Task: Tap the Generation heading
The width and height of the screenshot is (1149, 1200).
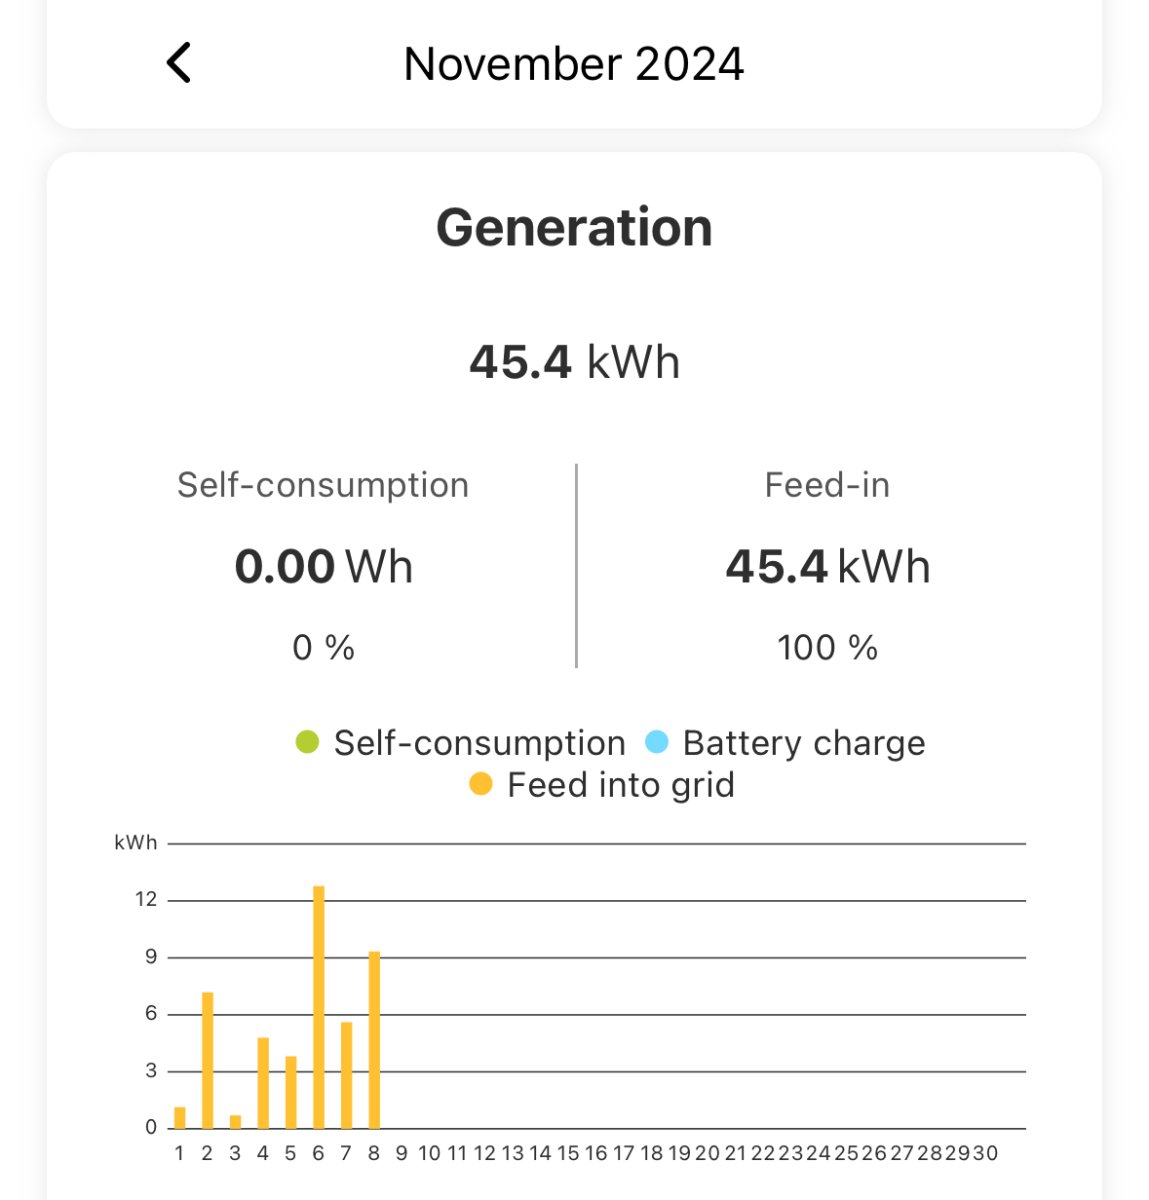Action: pos(574,227)
